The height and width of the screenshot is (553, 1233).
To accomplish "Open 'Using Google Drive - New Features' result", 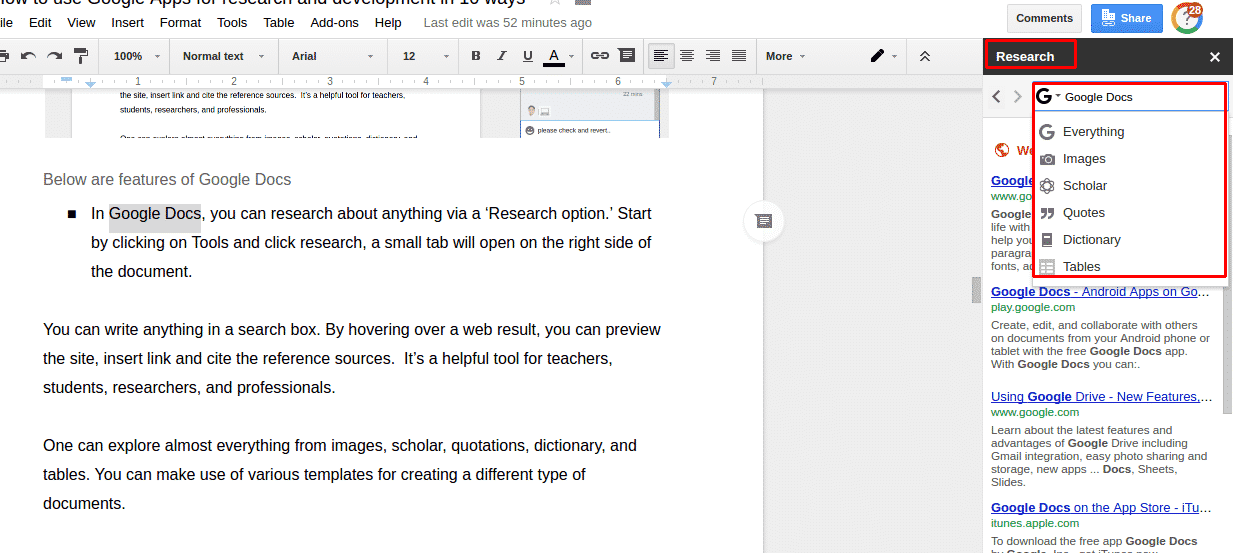I will click(x=1099, y=397).
